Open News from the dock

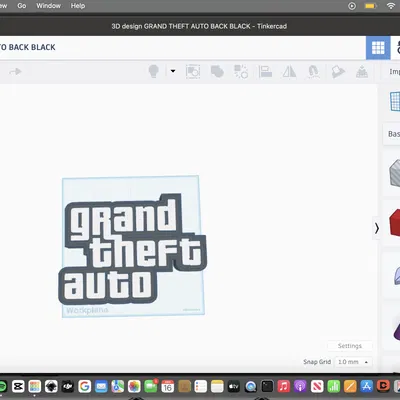[x=317, y=387]
